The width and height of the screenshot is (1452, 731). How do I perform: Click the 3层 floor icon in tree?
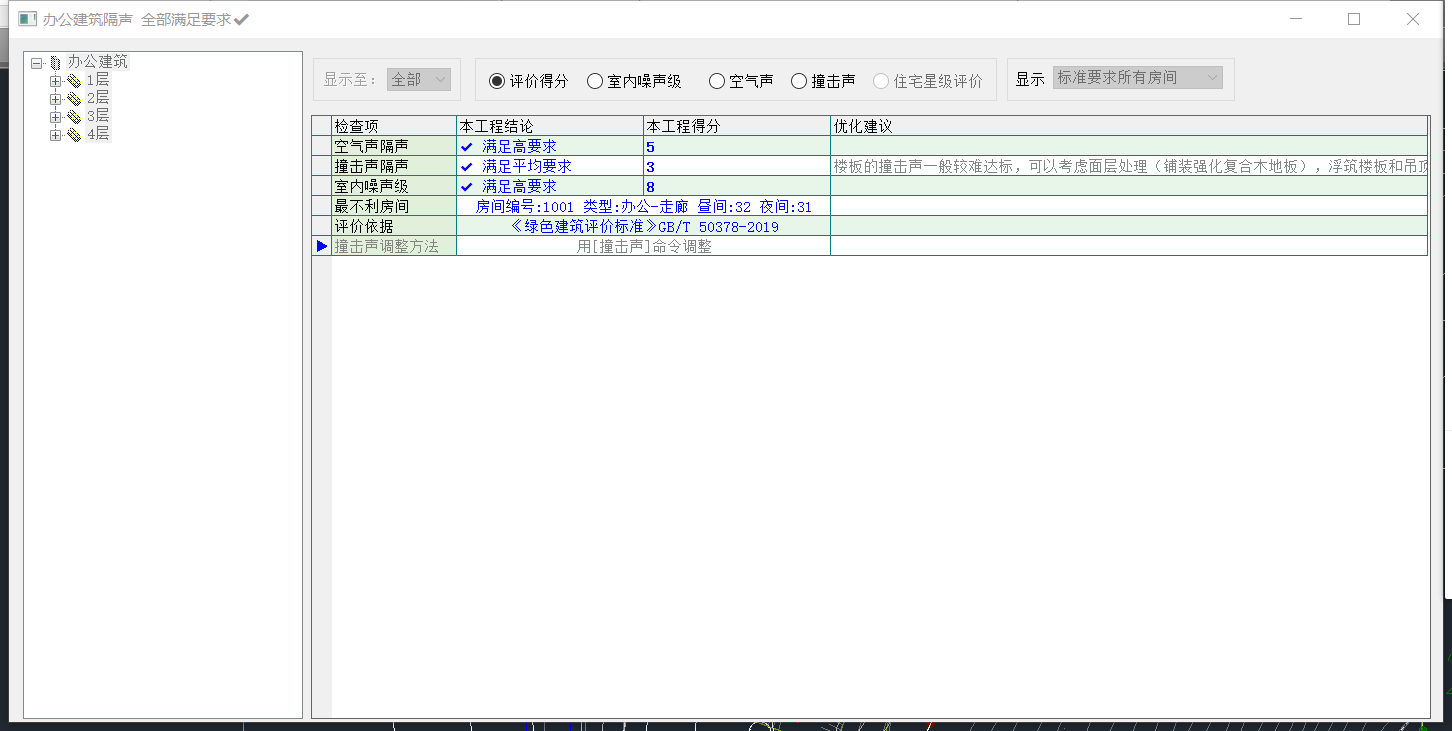click(x=74, y=117)
